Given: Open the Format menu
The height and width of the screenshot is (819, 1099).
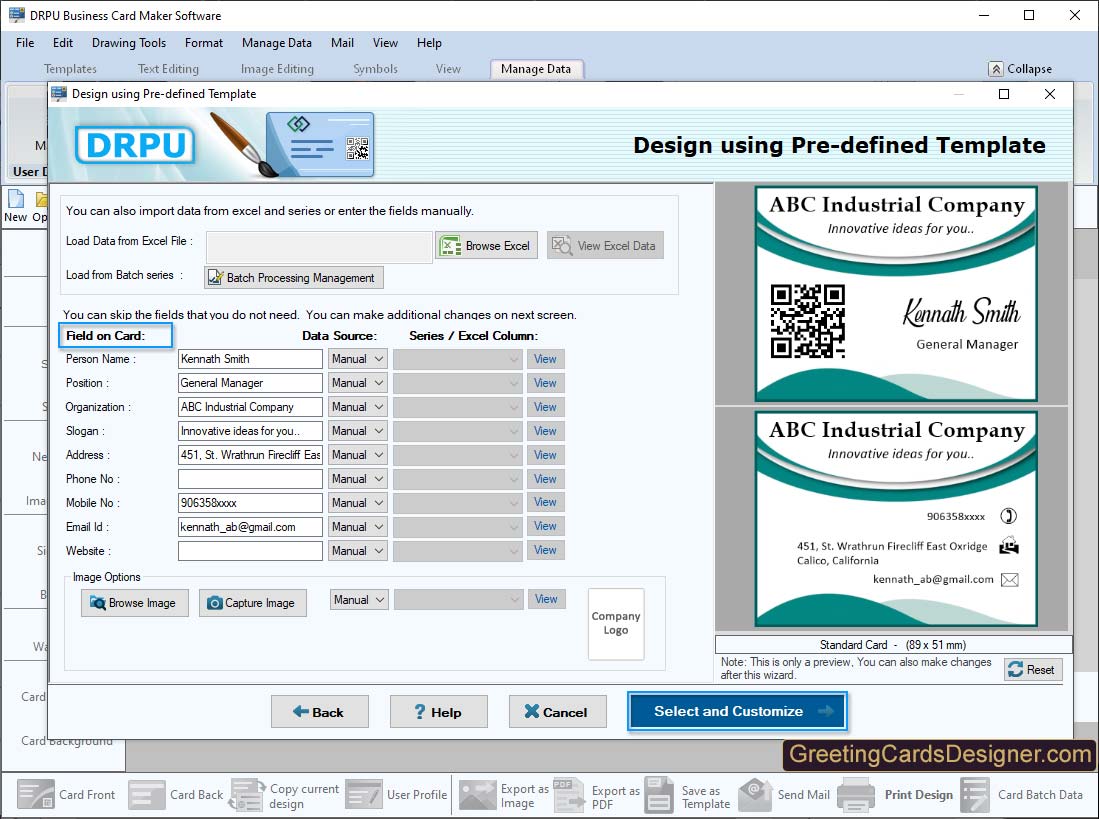Looking at the screenshot, I should point(204,43).
